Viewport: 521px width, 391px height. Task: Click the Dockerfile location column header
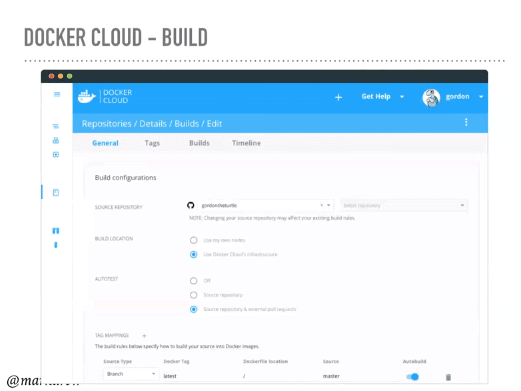coord(265,362)
